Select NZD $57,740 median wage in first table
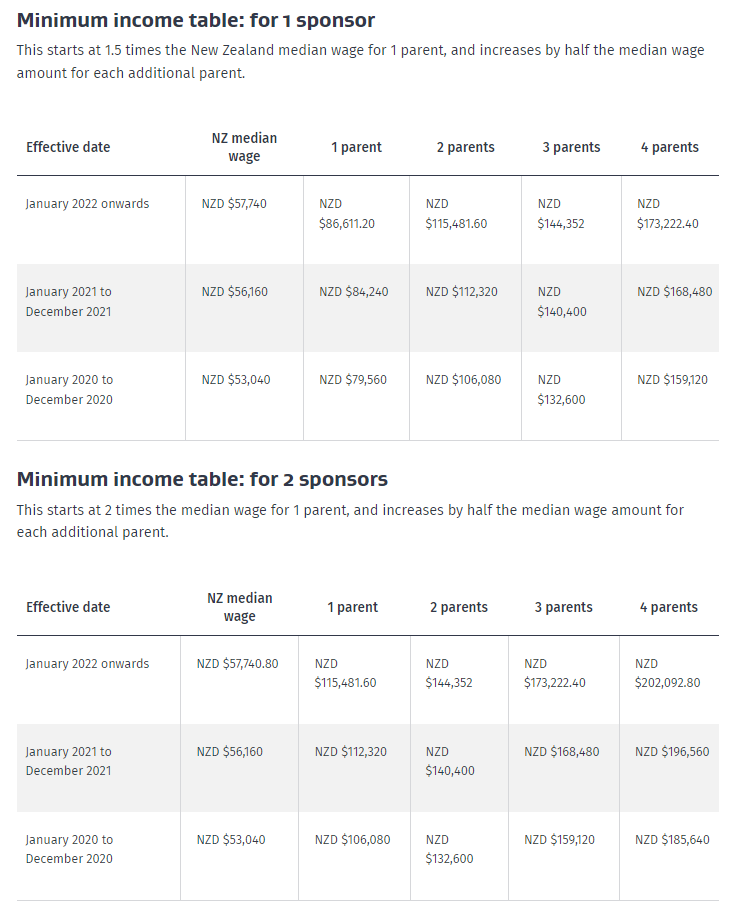This screenshot has width=740, height=902. click(234, 204)
